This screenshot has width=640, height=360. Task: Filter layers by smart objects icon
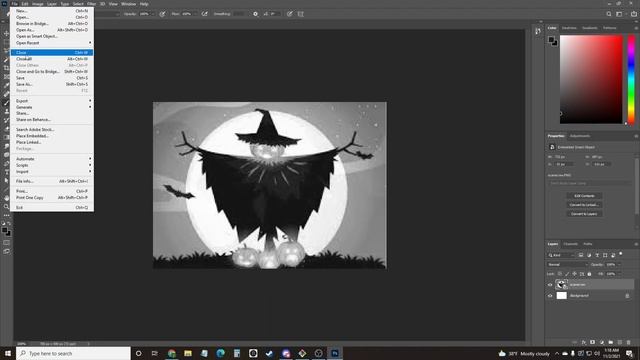point(613,255)
